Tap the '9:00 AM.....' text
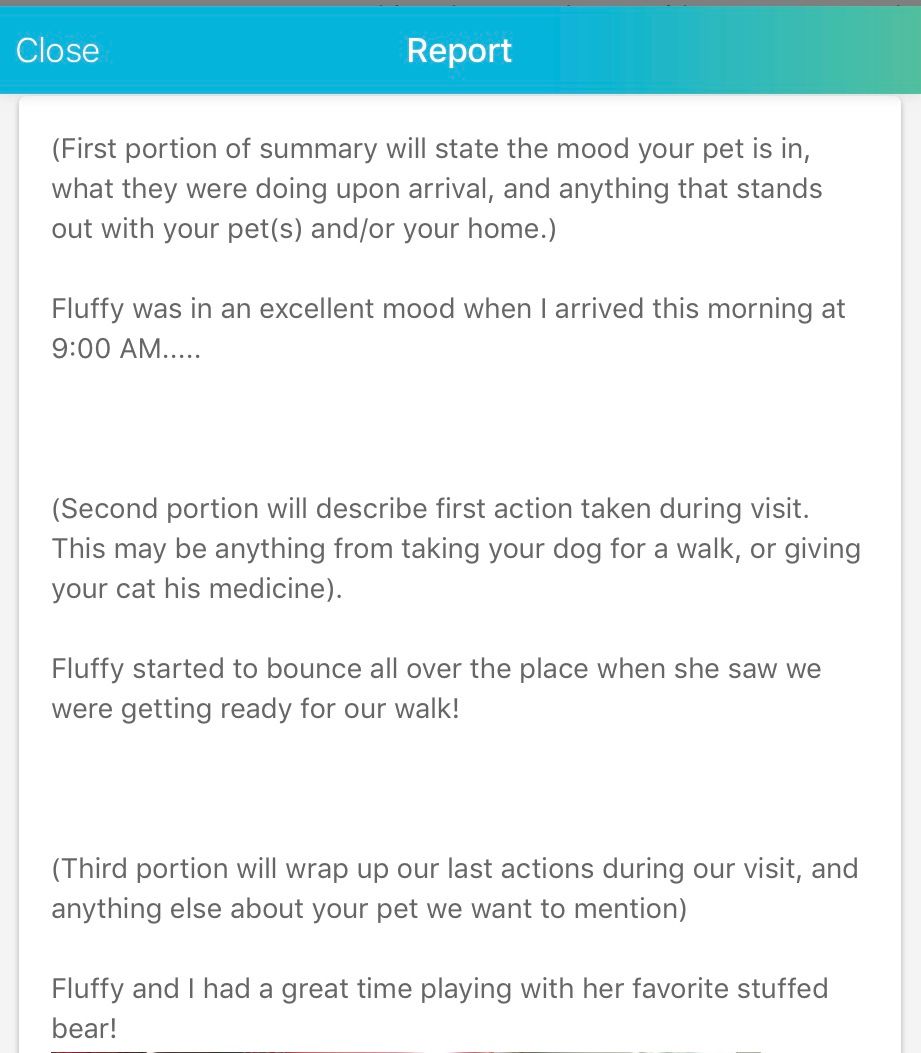Screen dimensions: 921x1053 coord(126,349)
